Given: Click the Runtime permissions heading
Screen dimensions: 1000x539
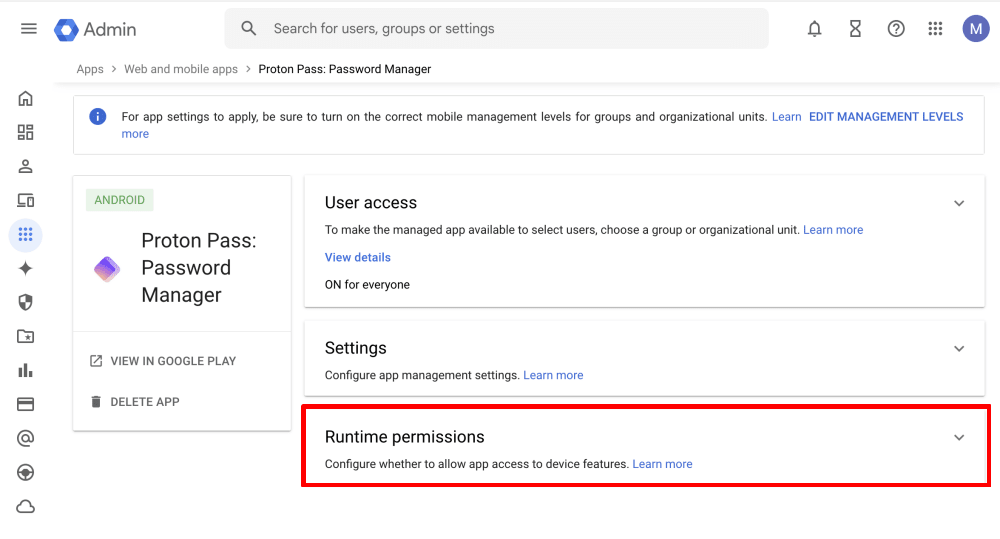Looking at the screenshot, I should tap(405, 437).
